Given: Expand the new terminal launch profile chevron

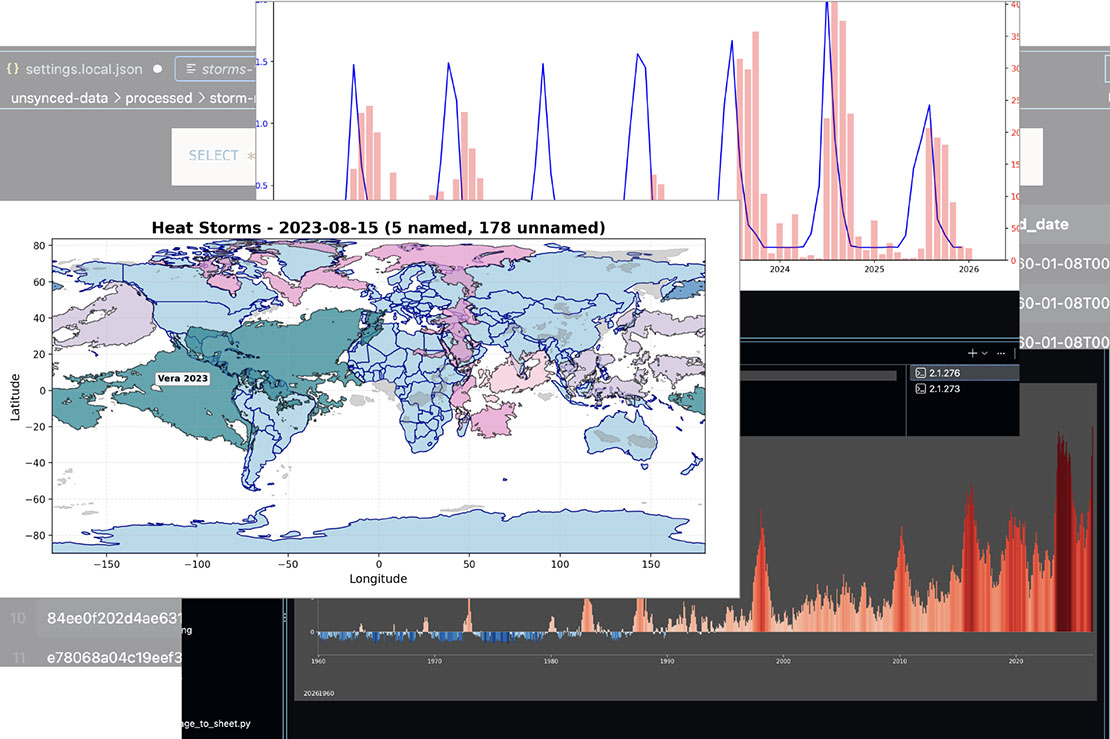Looking at the screenshot, I should click(984, 353).
